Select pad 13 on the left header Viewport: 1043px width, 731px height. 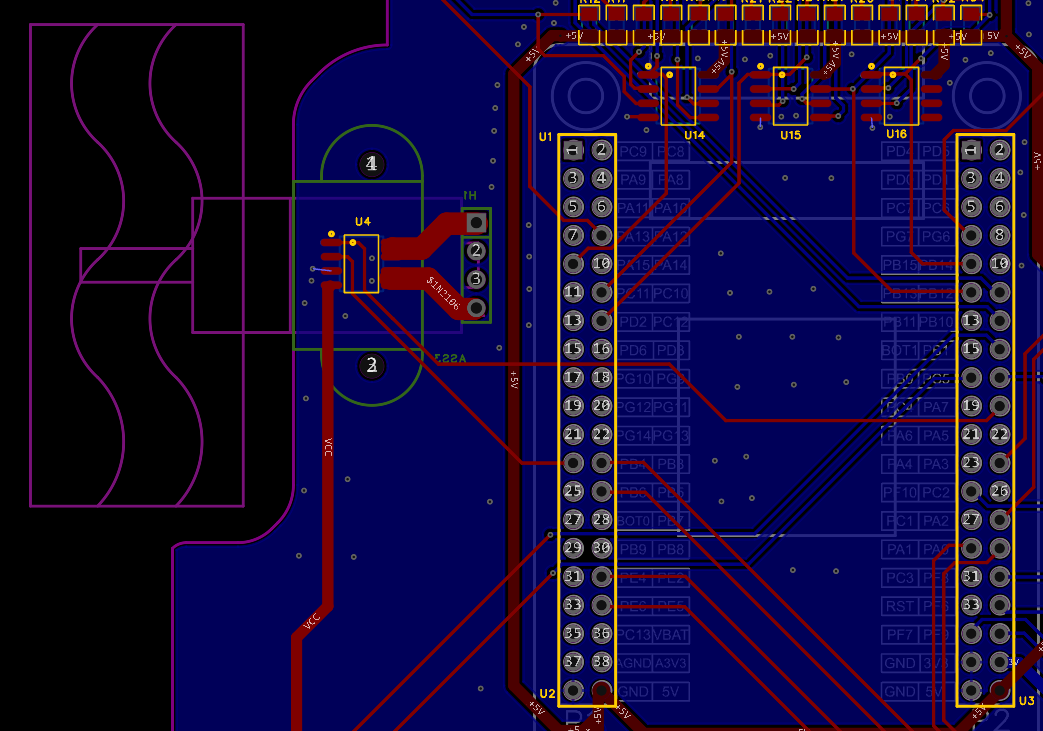point(573,321)
